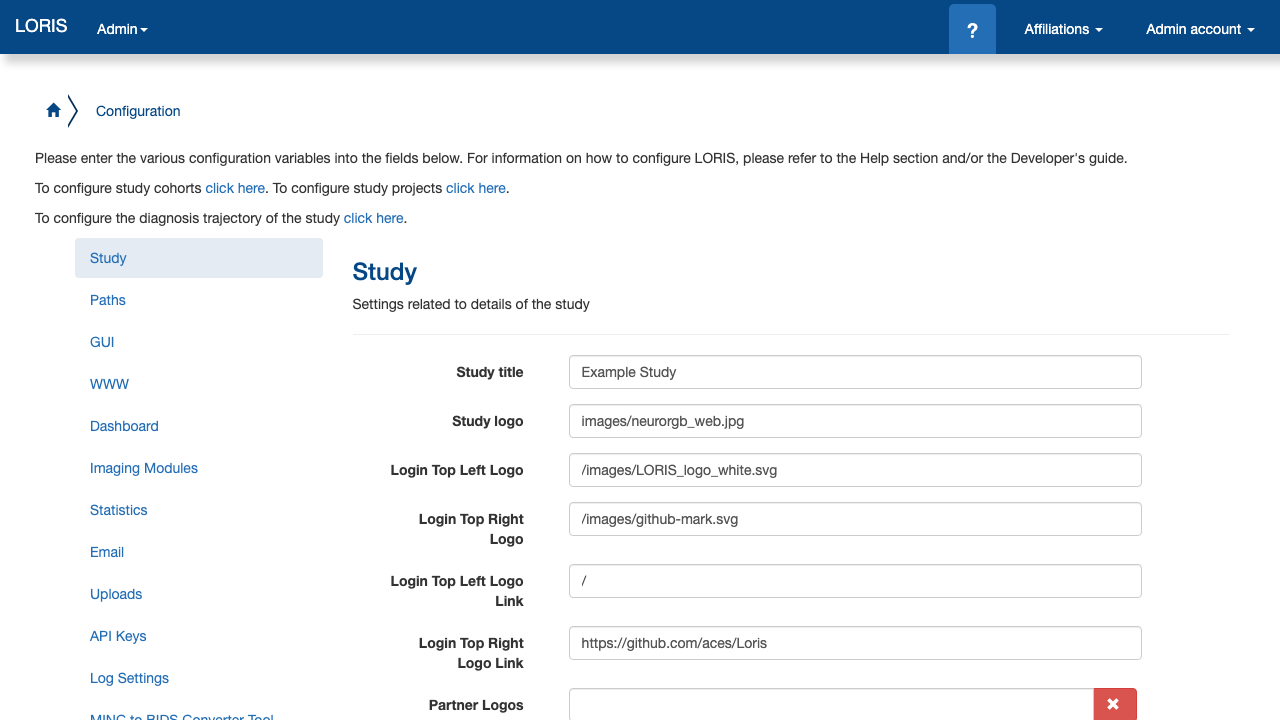This screenshot has height=720, width=1280.
Task: Click into the Partner Logos input field
Action: 831,705
